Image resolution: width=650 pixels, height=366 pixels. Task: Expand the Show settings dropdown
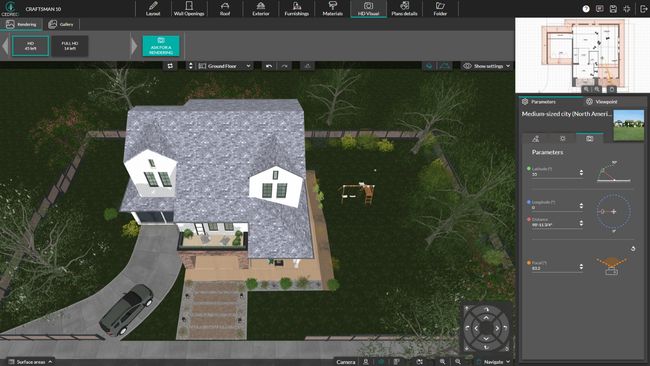pos(486,66)
